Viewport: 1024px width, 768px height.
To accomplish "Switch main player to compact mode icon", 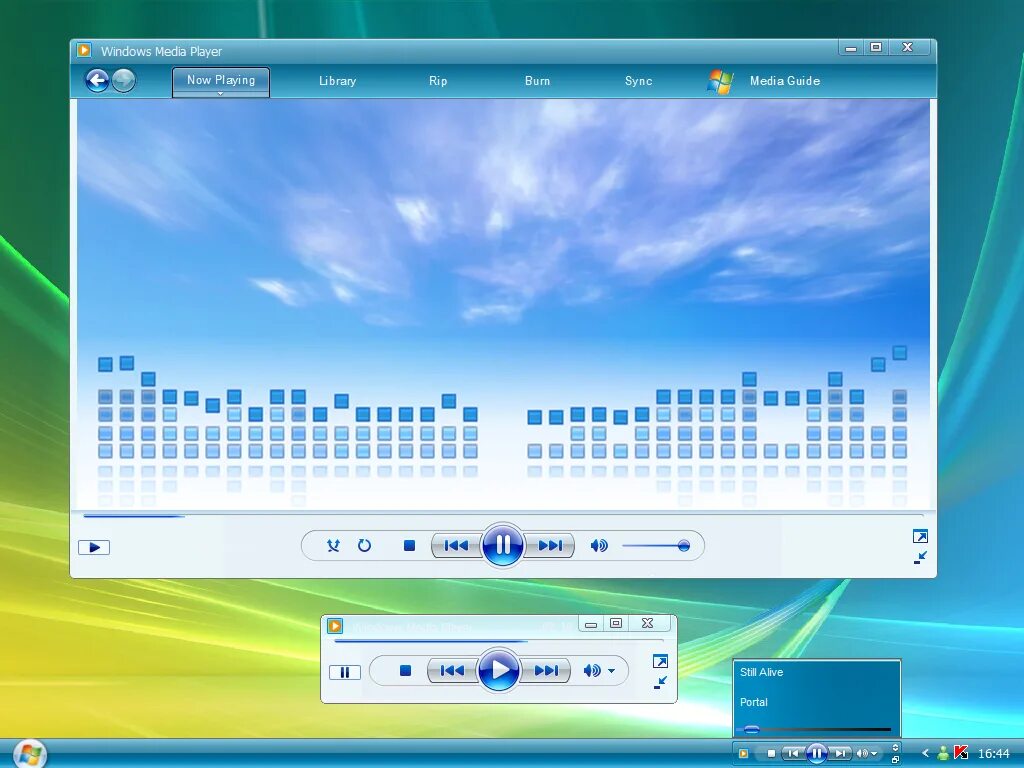I will tap(920, 558).
